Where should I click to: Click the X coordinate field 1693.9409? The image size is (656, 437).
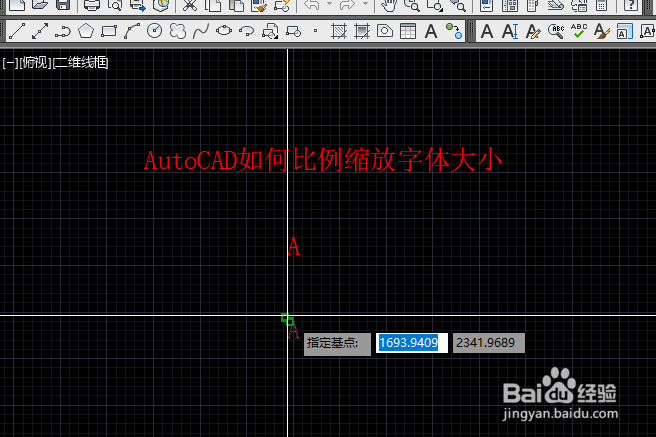coord(412,343)
